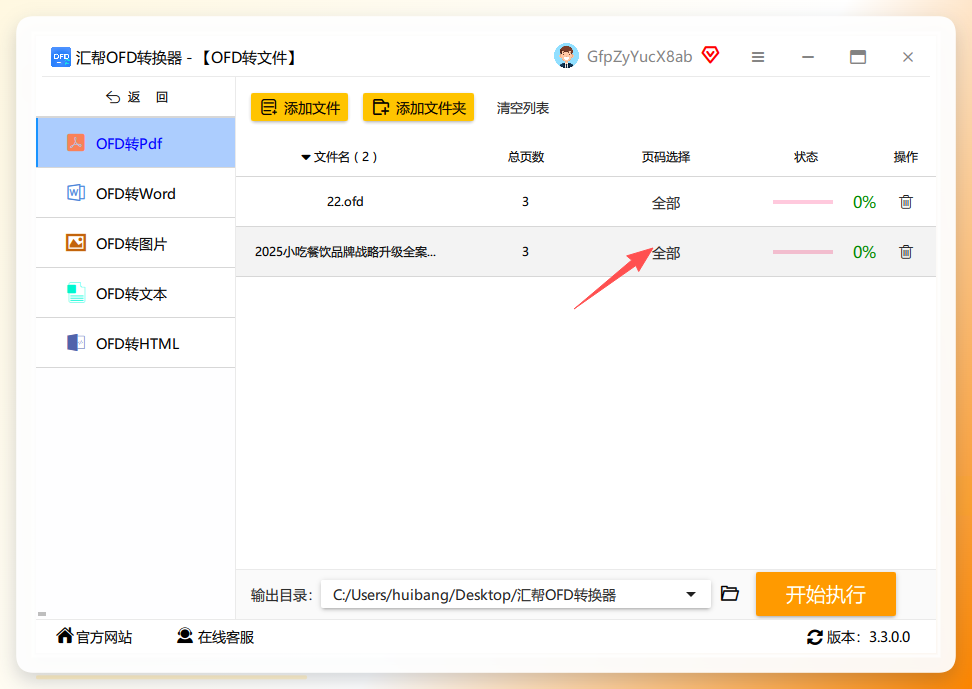
Task: Delete 22.ofd with trash icon
Action: pyautogui.click(x=906, y=202)
